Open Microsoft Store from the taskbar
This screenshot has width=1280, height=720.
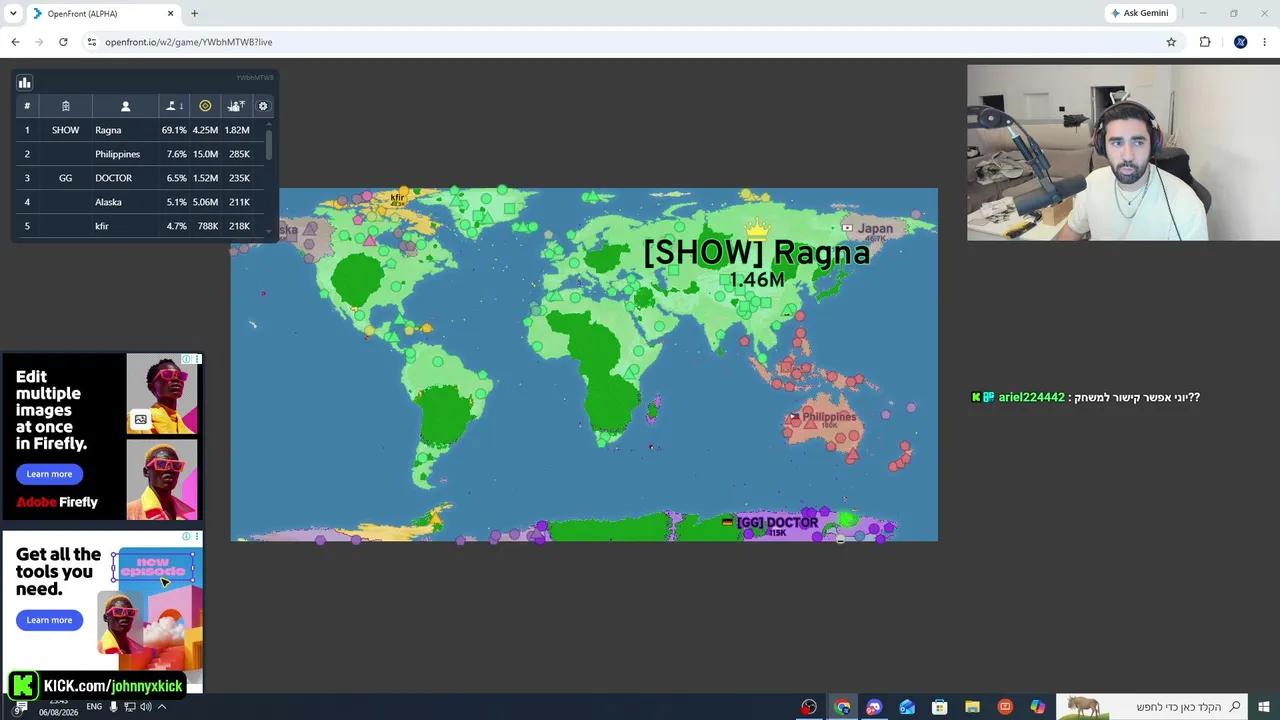939,707
